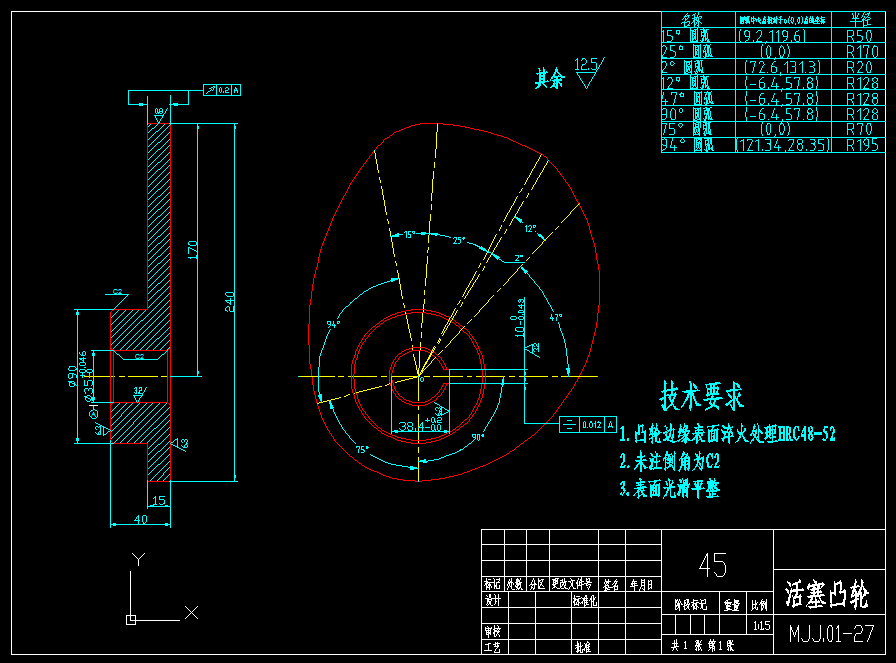Click the R170 radius cell
The image size is (896, 663).
[x=858, y=51]
